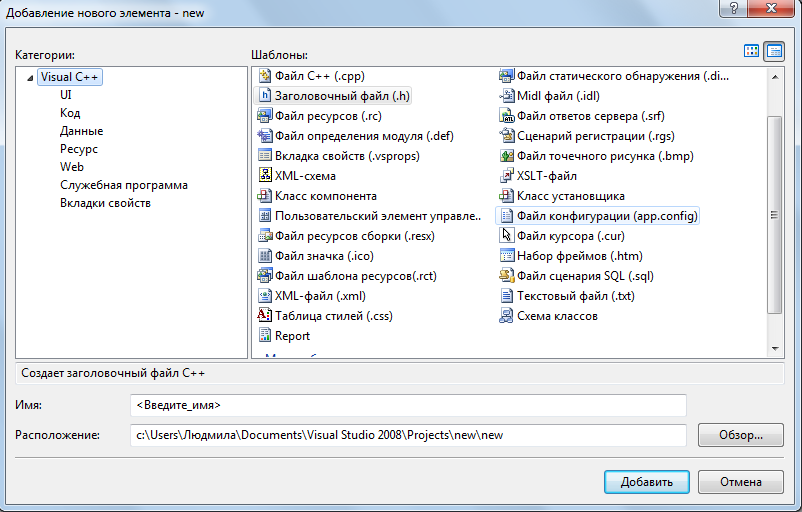
Task: Click the templates list scrollbar thumb
Action: 774,215
